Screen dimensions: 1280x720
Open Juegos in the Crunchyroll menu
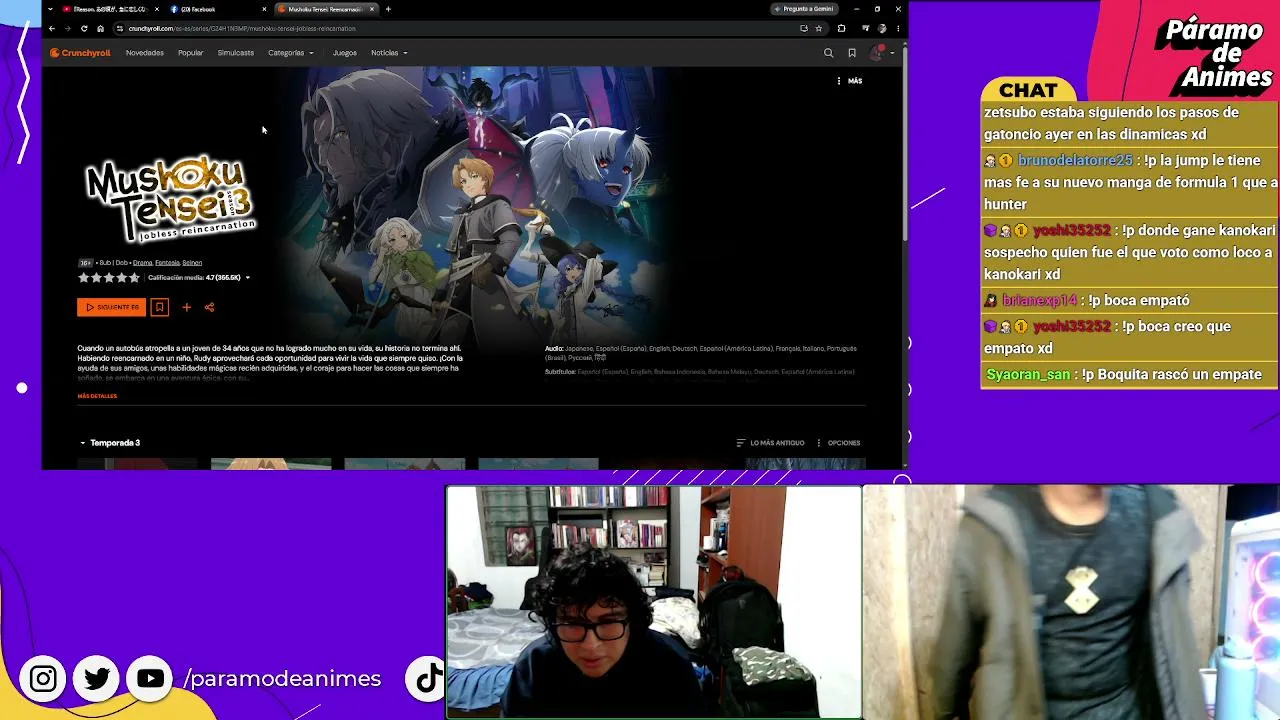(x=345, y=53)
